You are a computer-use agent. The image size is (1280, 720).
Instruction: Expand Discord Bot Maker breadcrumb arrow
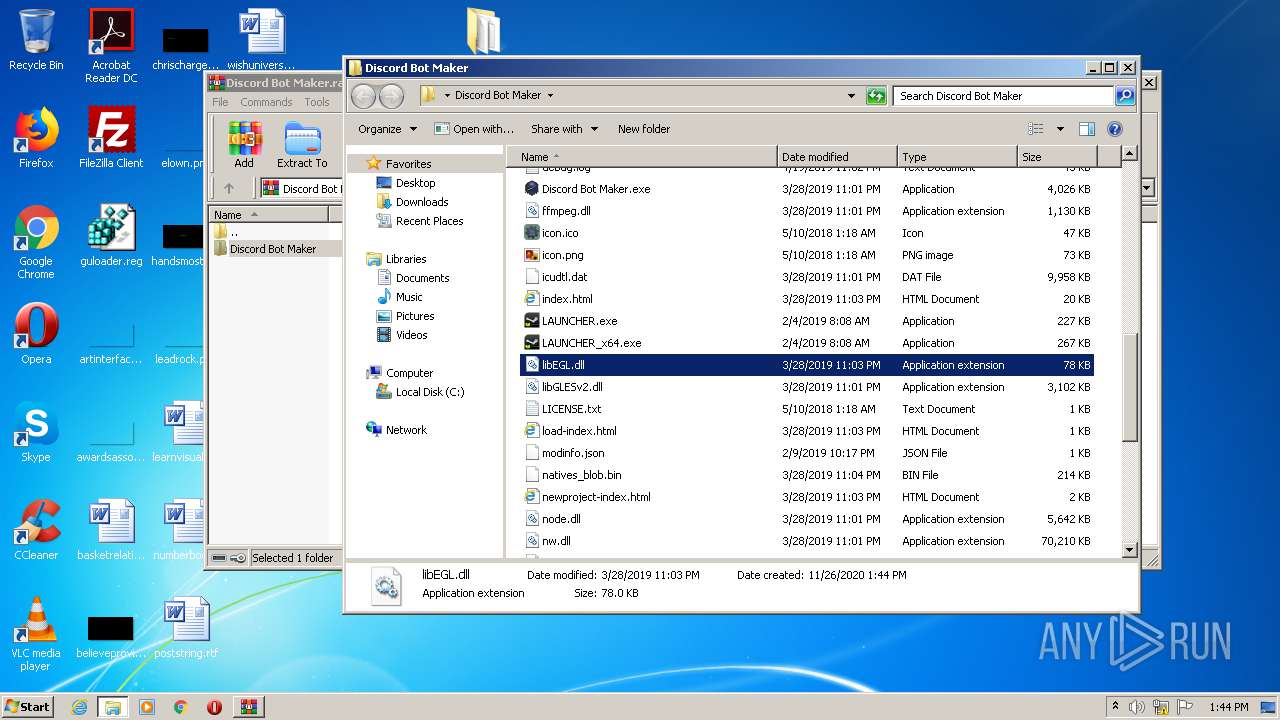click(x=550, y=96)
